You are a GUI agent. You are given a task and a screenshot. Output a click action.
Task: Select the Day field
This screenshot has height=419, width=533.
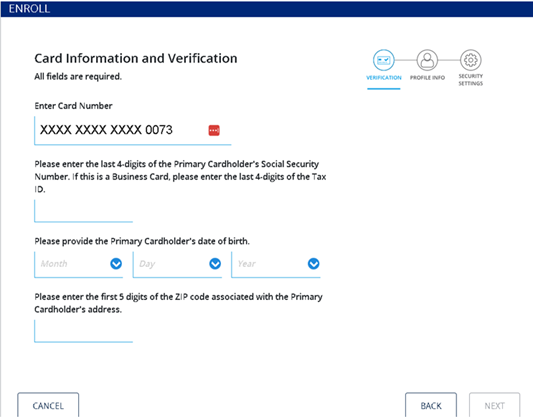point(177,265)
